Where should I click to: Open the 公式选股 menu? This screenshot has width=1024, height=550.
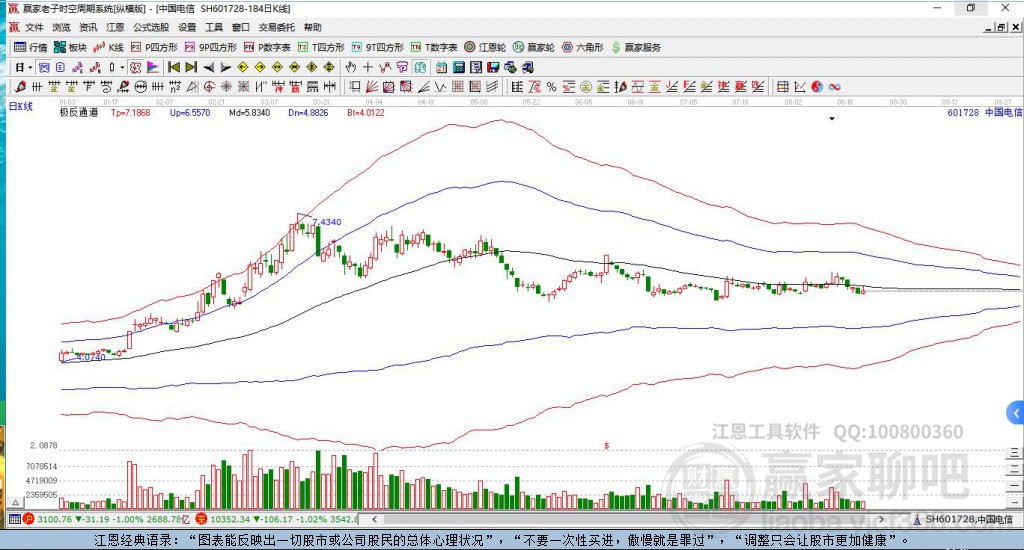click(150, 27)
